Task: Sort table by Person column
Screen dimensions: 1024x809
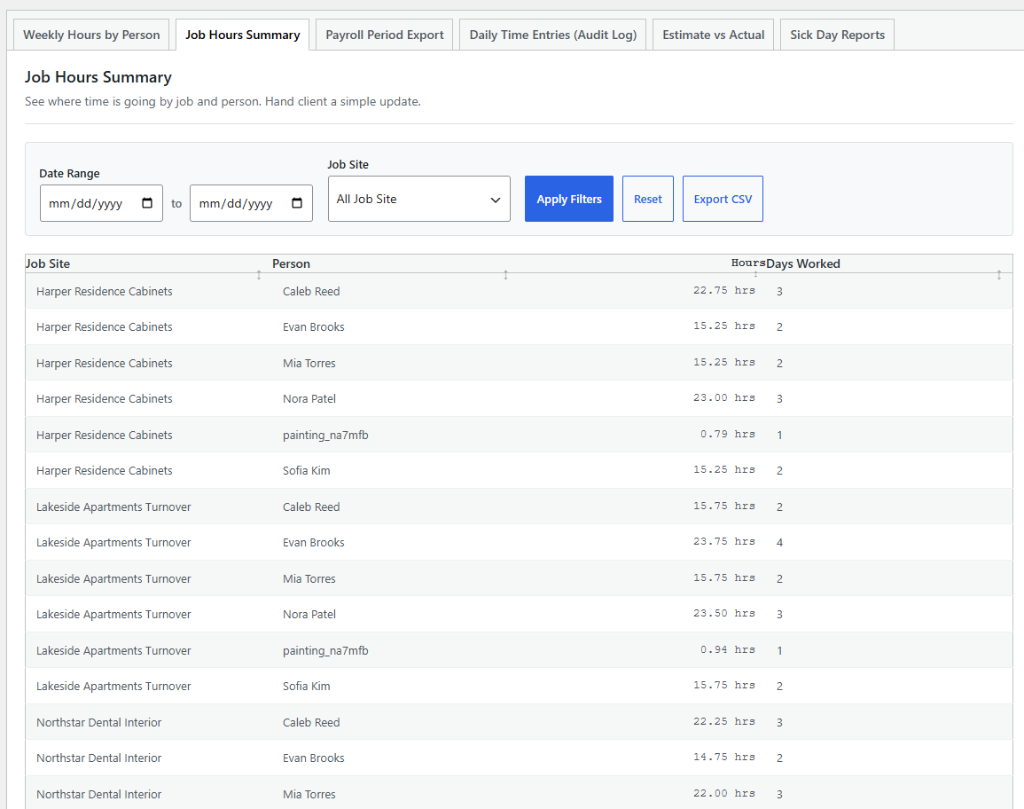Action: [505, 275]
